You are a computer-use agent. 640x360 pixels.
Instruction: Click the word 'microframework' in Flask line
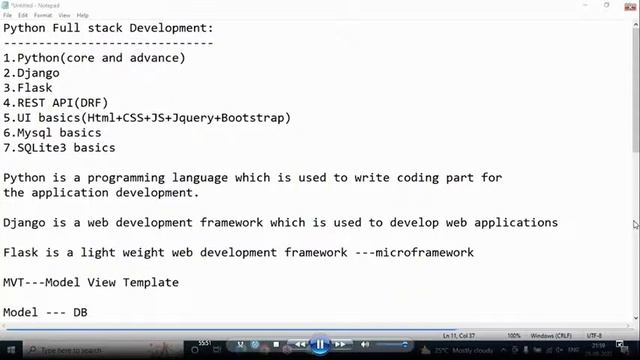pos(424,253)
